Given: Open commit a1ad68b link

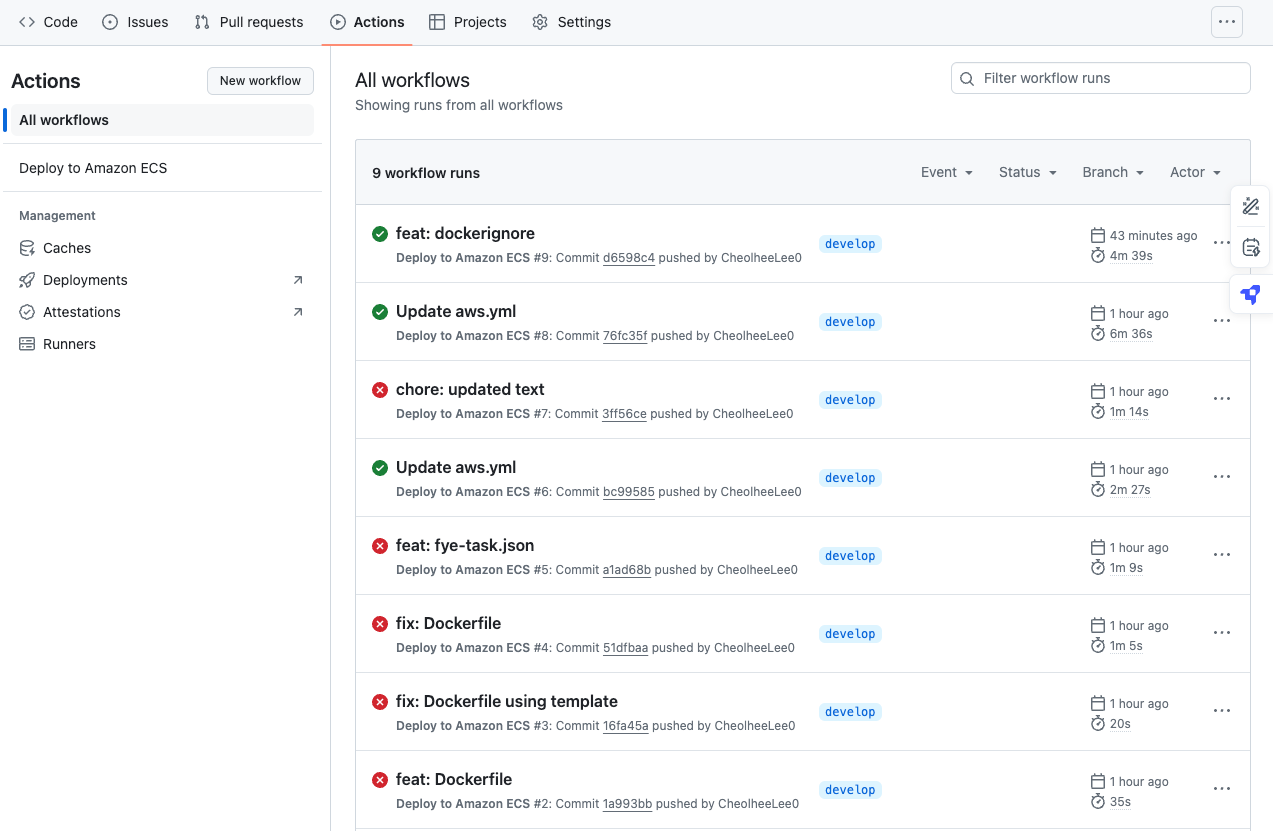Looking at the screenshot, I should pos(627,570).
